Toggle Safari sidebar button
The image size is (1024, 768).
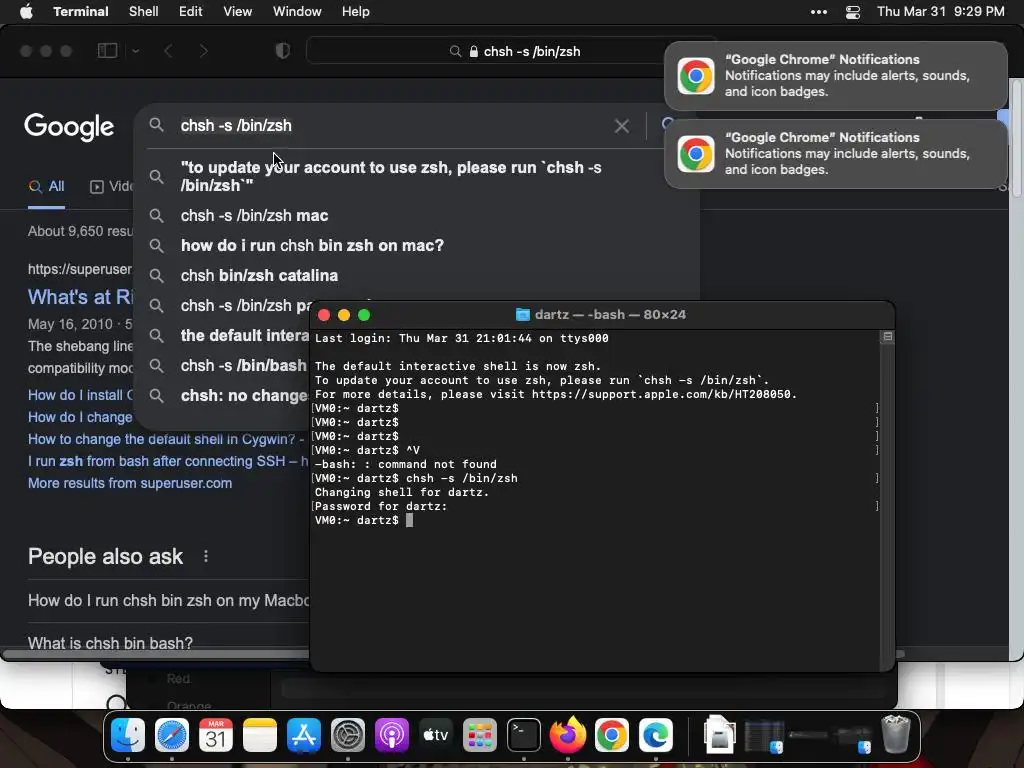click(x=107, y=51)
